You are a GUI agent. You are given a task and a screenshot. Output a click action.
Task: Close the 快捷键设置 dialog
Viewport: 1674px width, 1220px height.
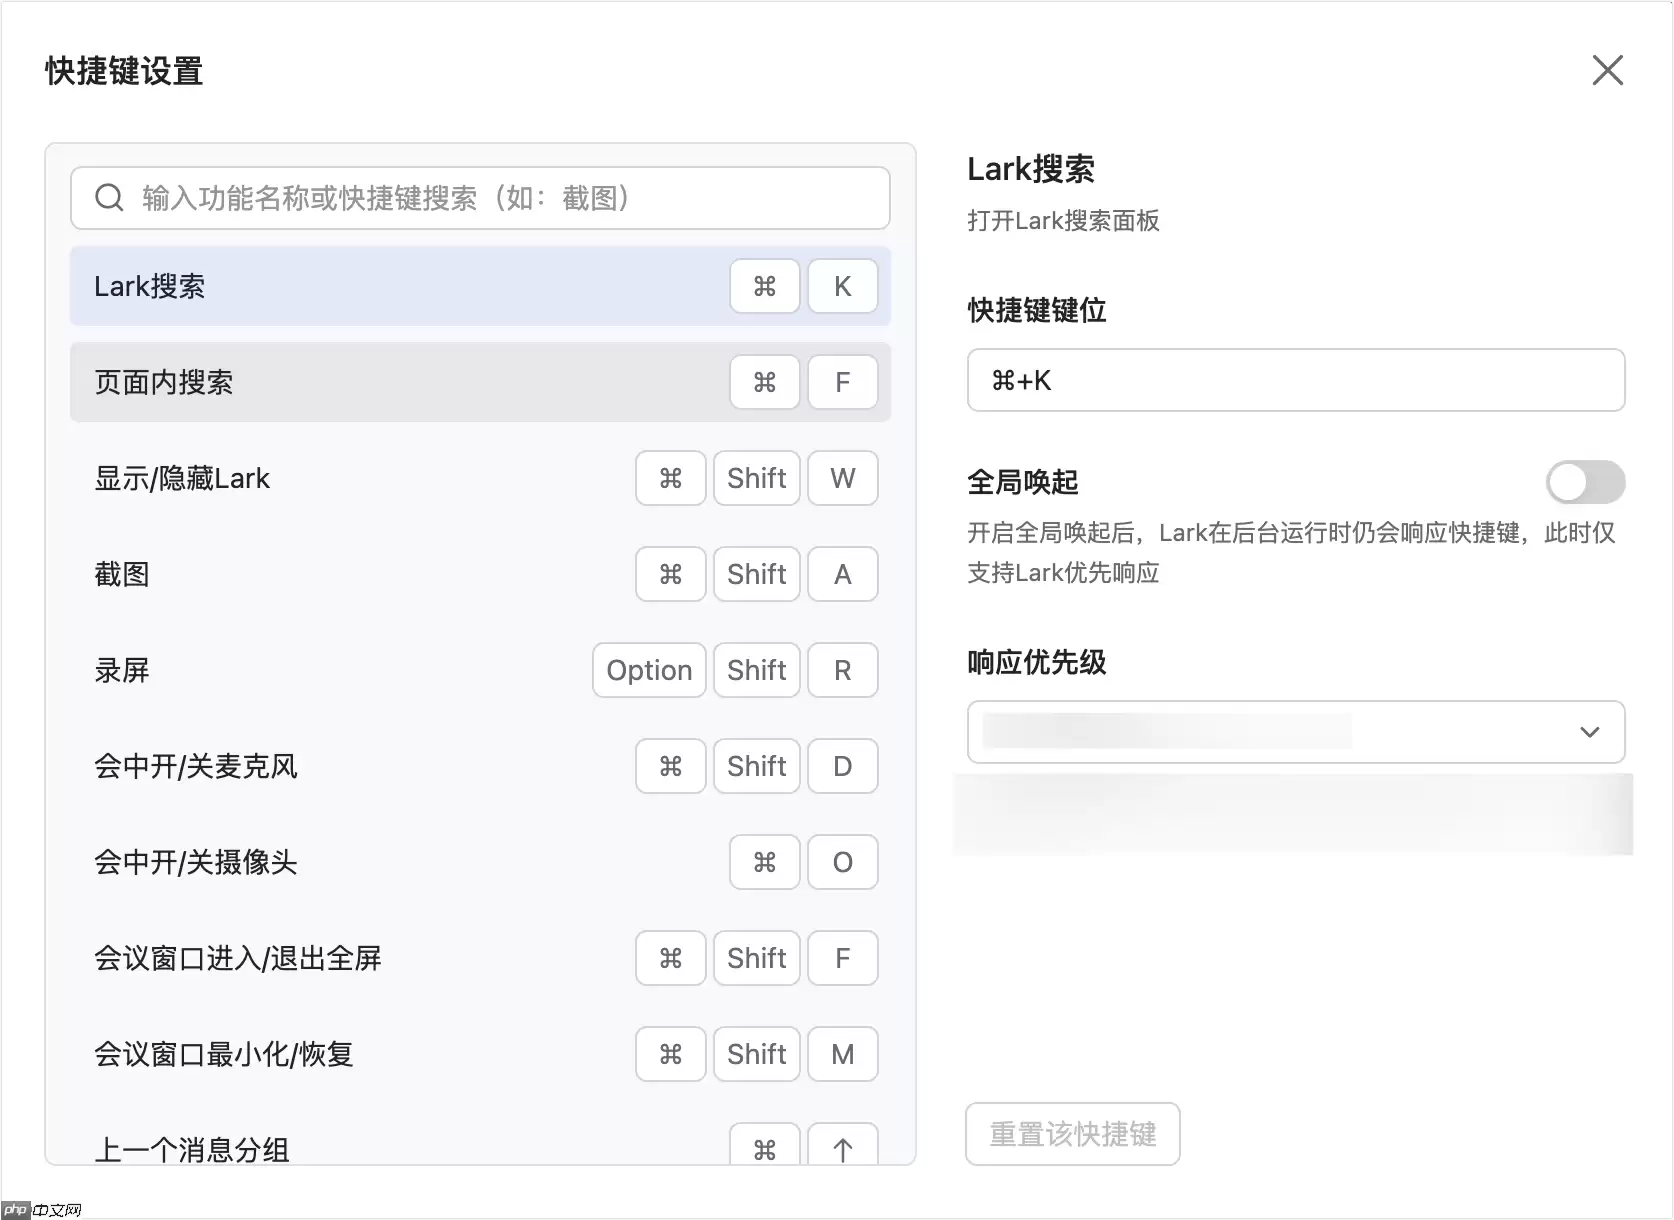point(1606,70)
